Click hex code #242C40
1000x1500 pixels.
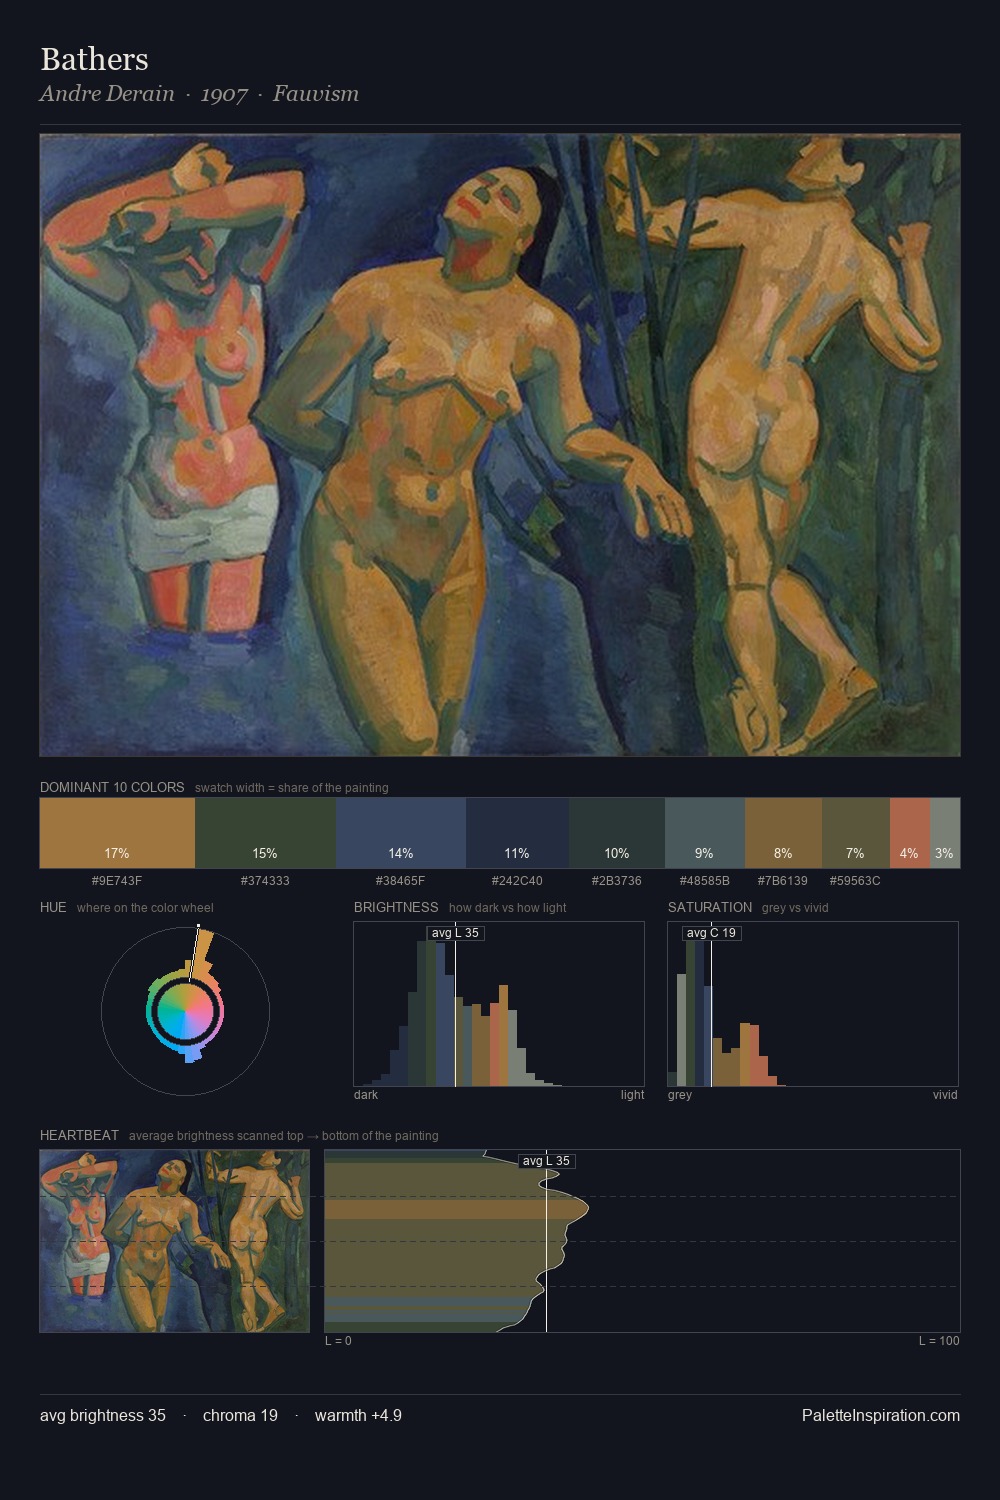(517, 881)
